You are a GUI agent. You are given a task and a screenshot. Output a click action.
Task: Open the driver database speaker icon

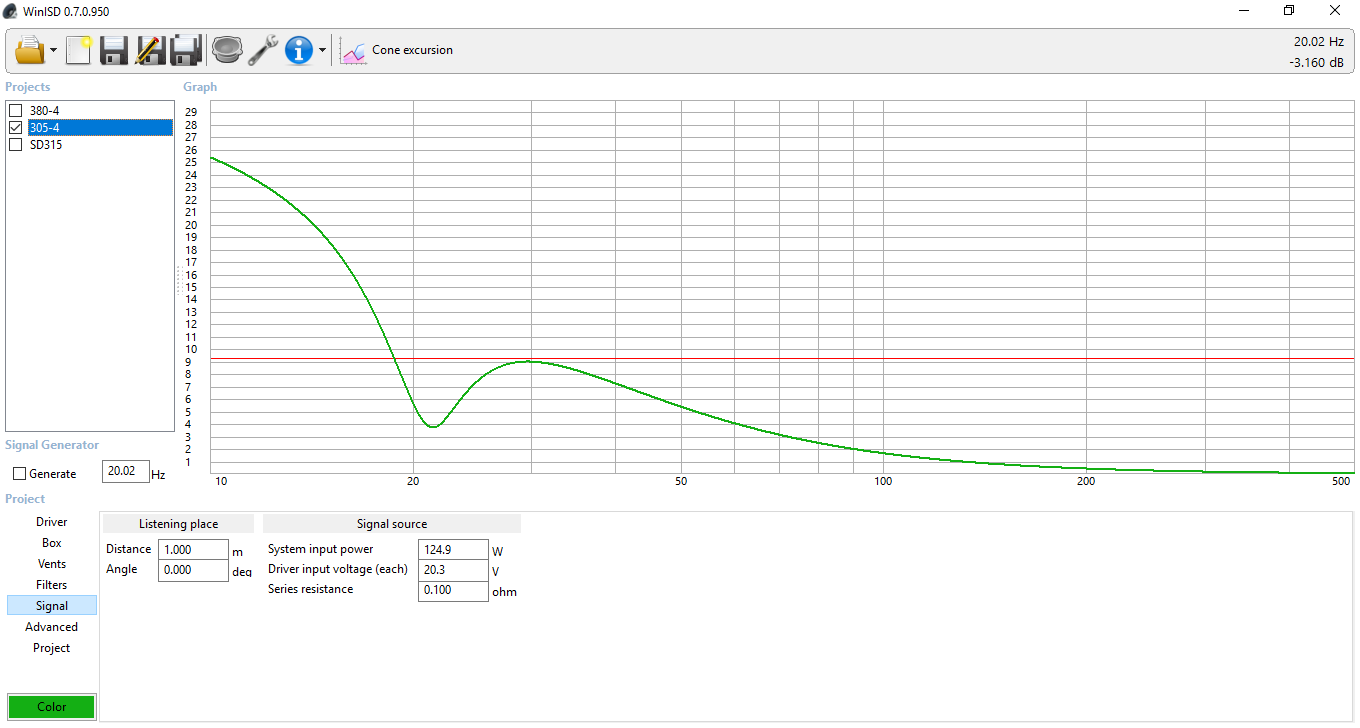[228, 50]
